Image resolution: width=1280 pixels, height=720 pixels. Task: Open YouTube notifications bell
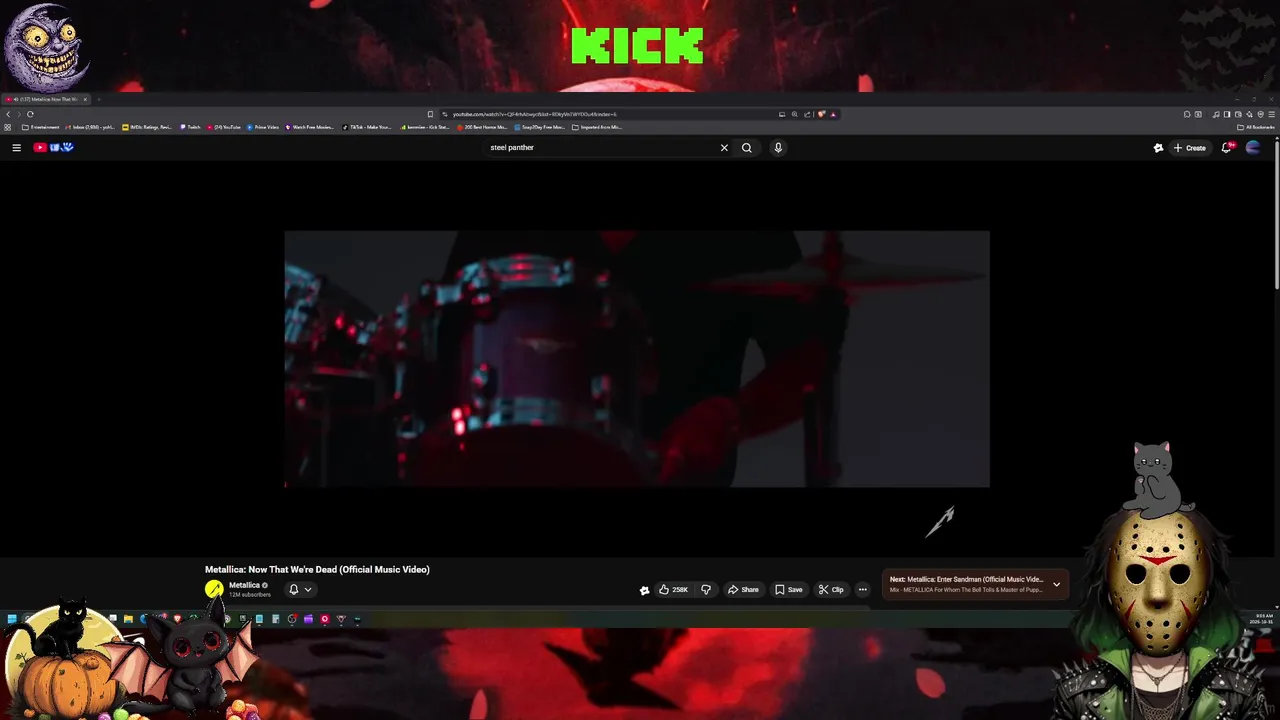coord(1227,147)
